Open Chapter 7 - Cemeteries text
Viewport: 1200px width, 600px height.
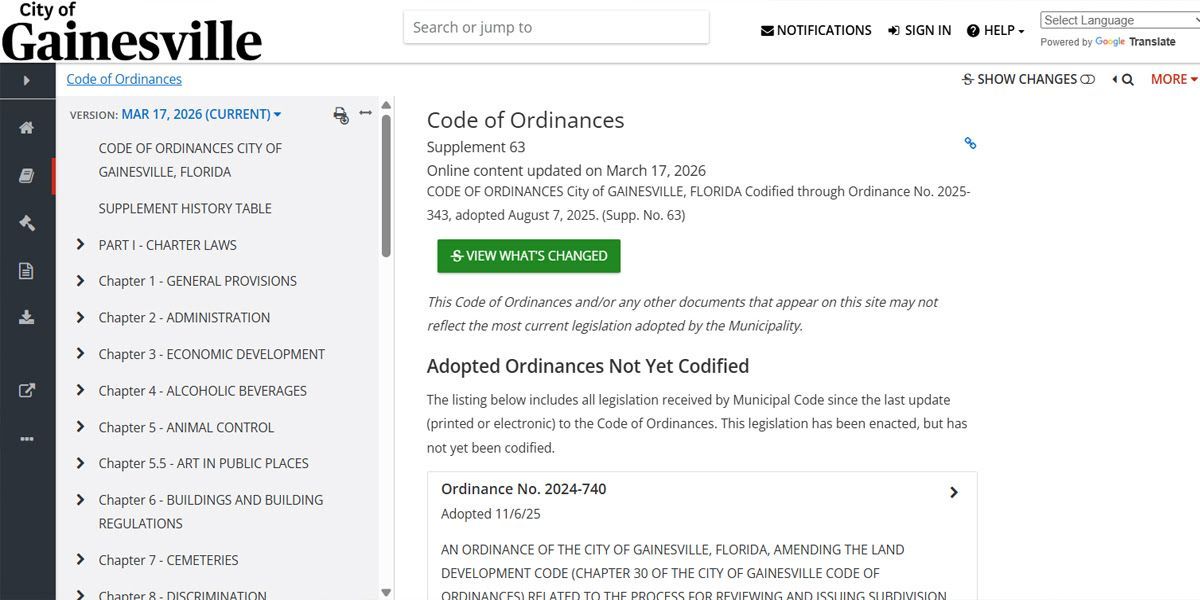tap(168, 560)
